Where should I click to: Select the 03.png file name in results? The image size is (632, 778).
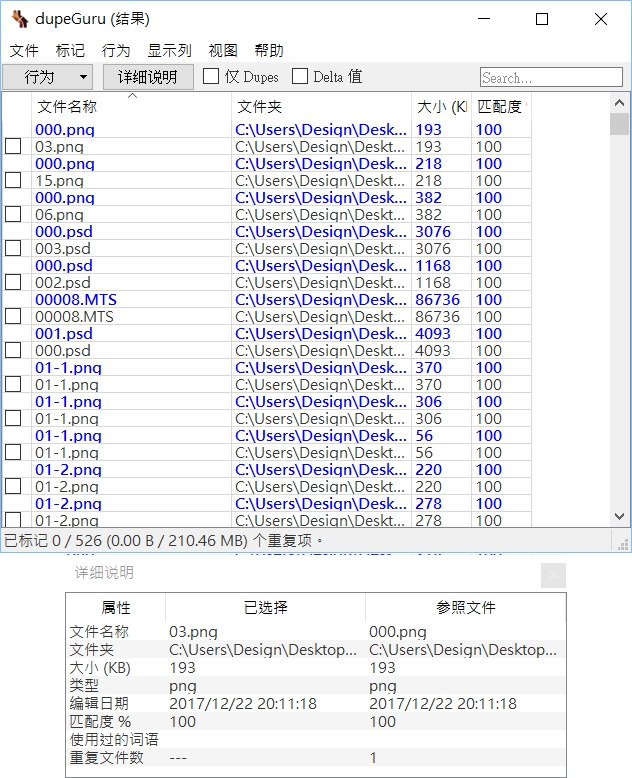pyautogui.click(x=59, y=147)
